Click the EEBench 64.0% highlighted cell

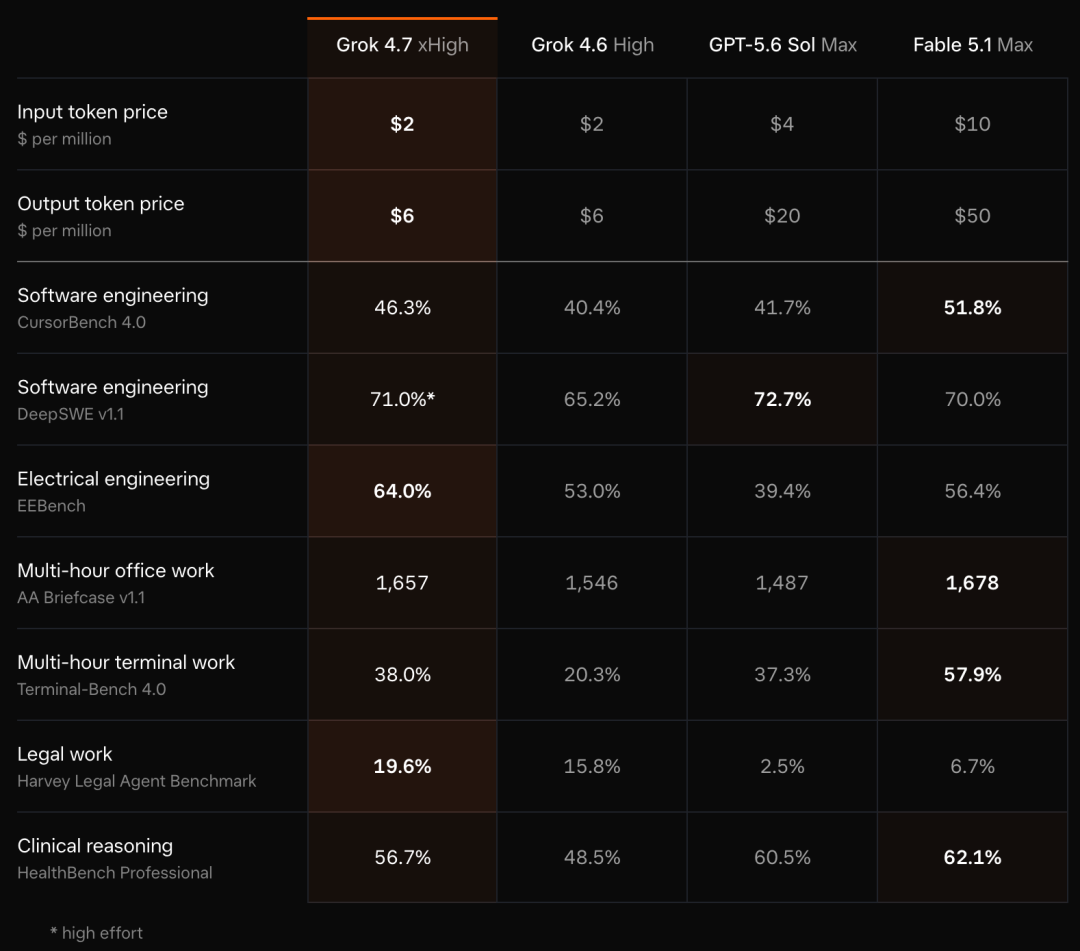[402, 491]
